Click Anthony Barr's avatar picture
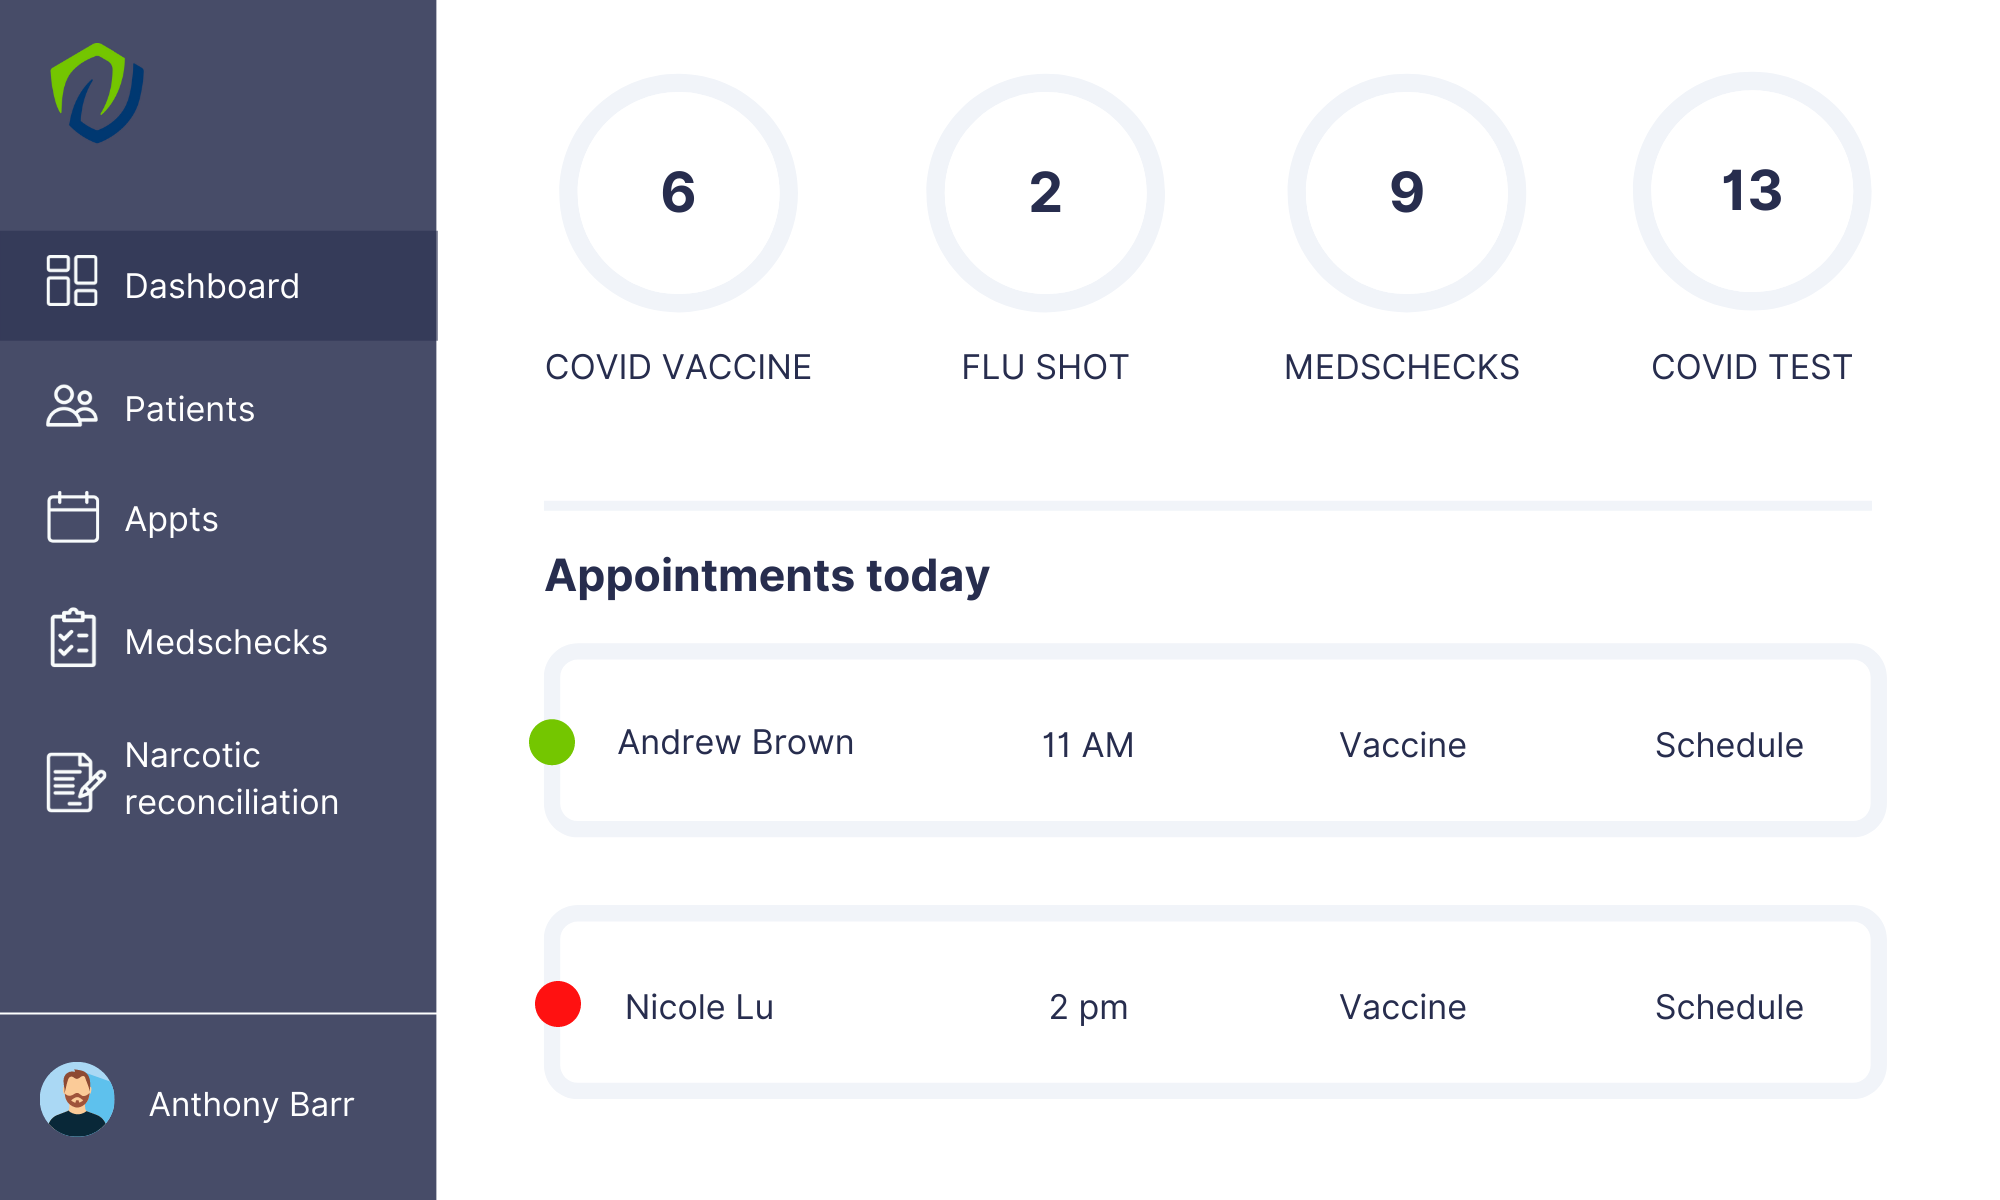2000x1200 pixels. [x=77, y=1100]
